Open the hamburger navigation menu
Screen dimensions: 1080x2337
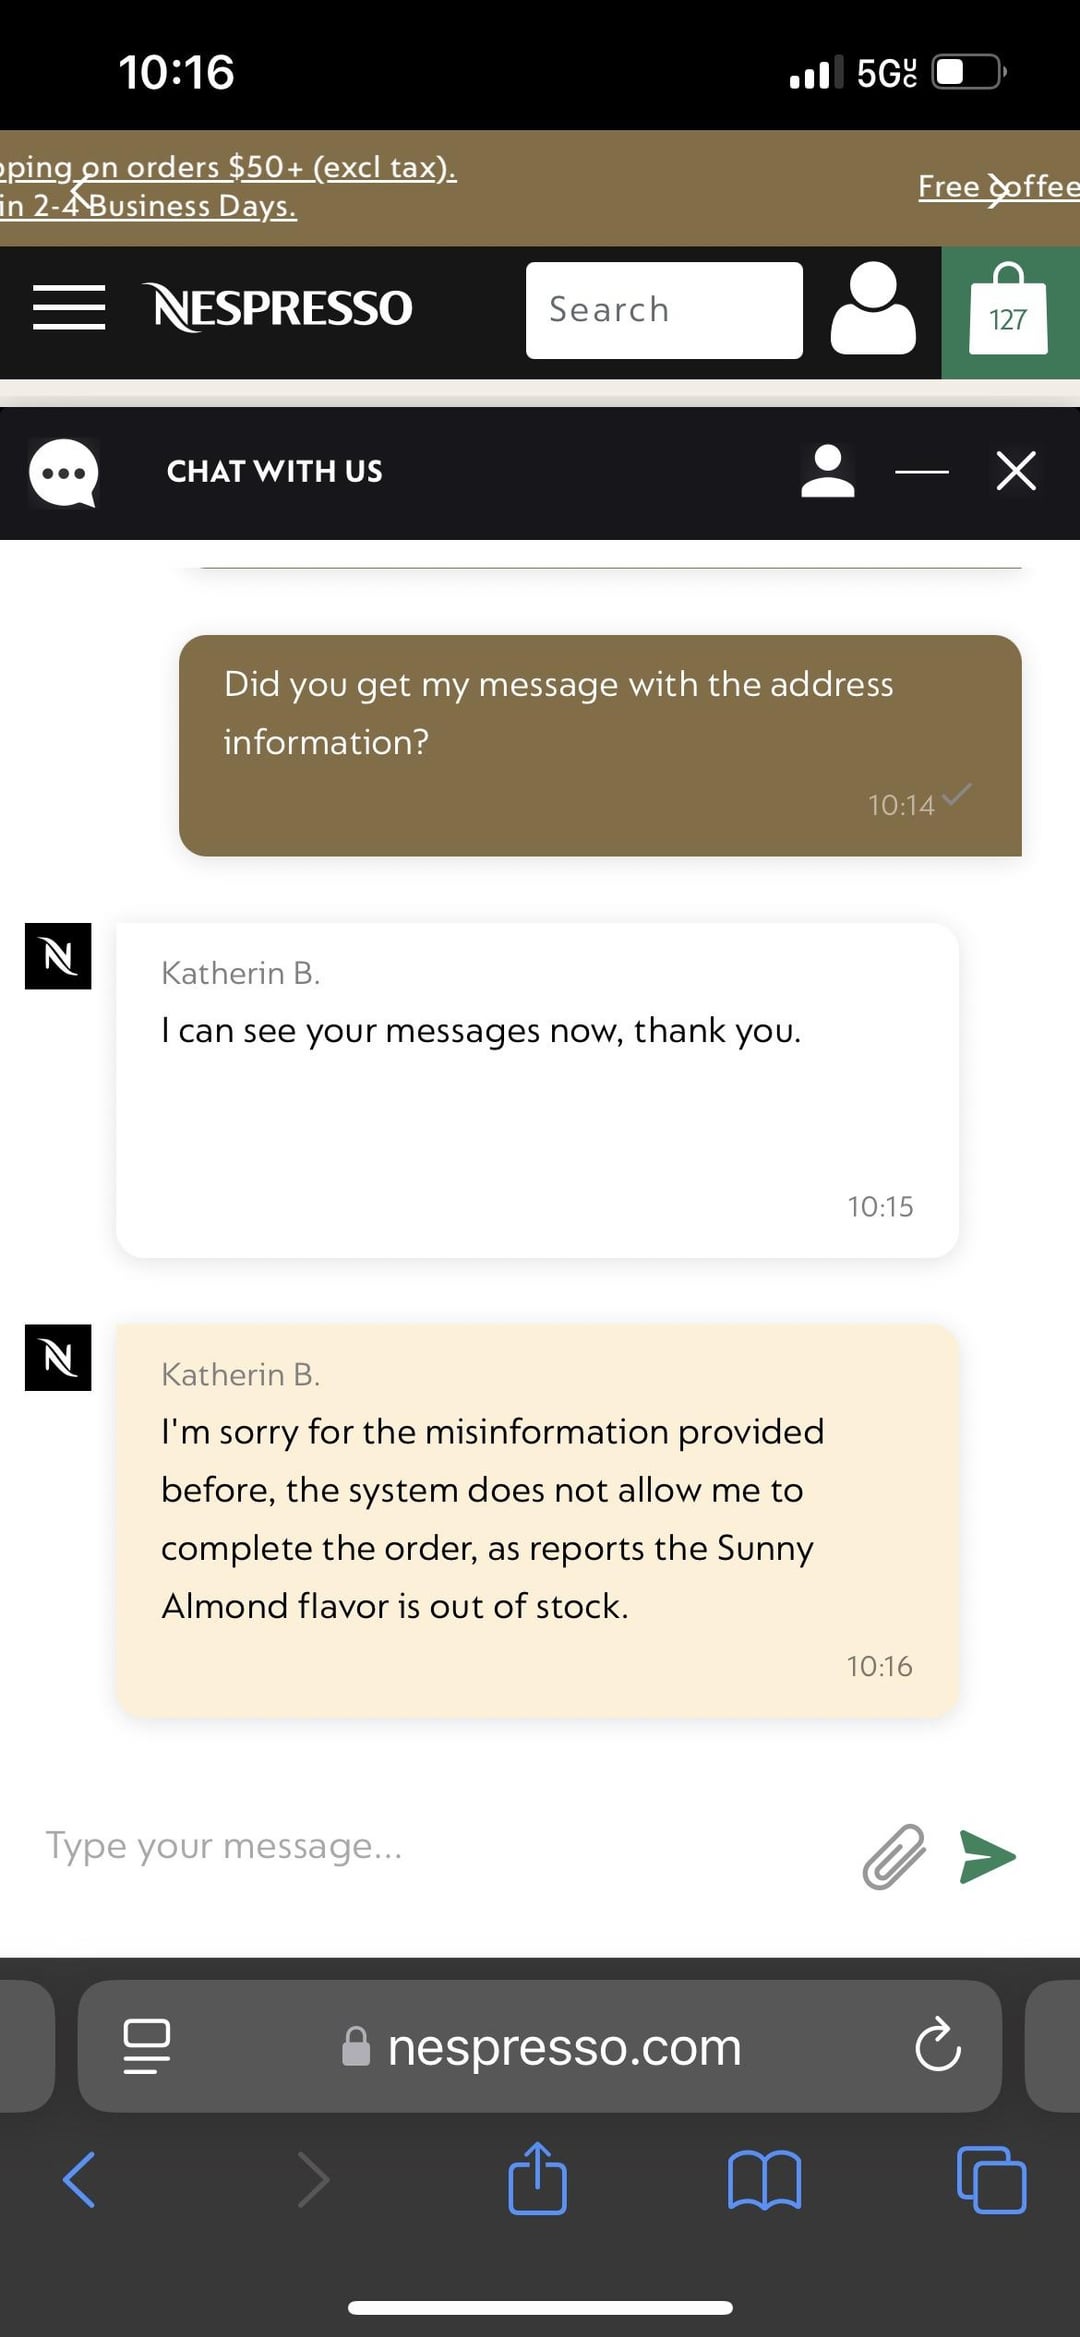[69, 307]
